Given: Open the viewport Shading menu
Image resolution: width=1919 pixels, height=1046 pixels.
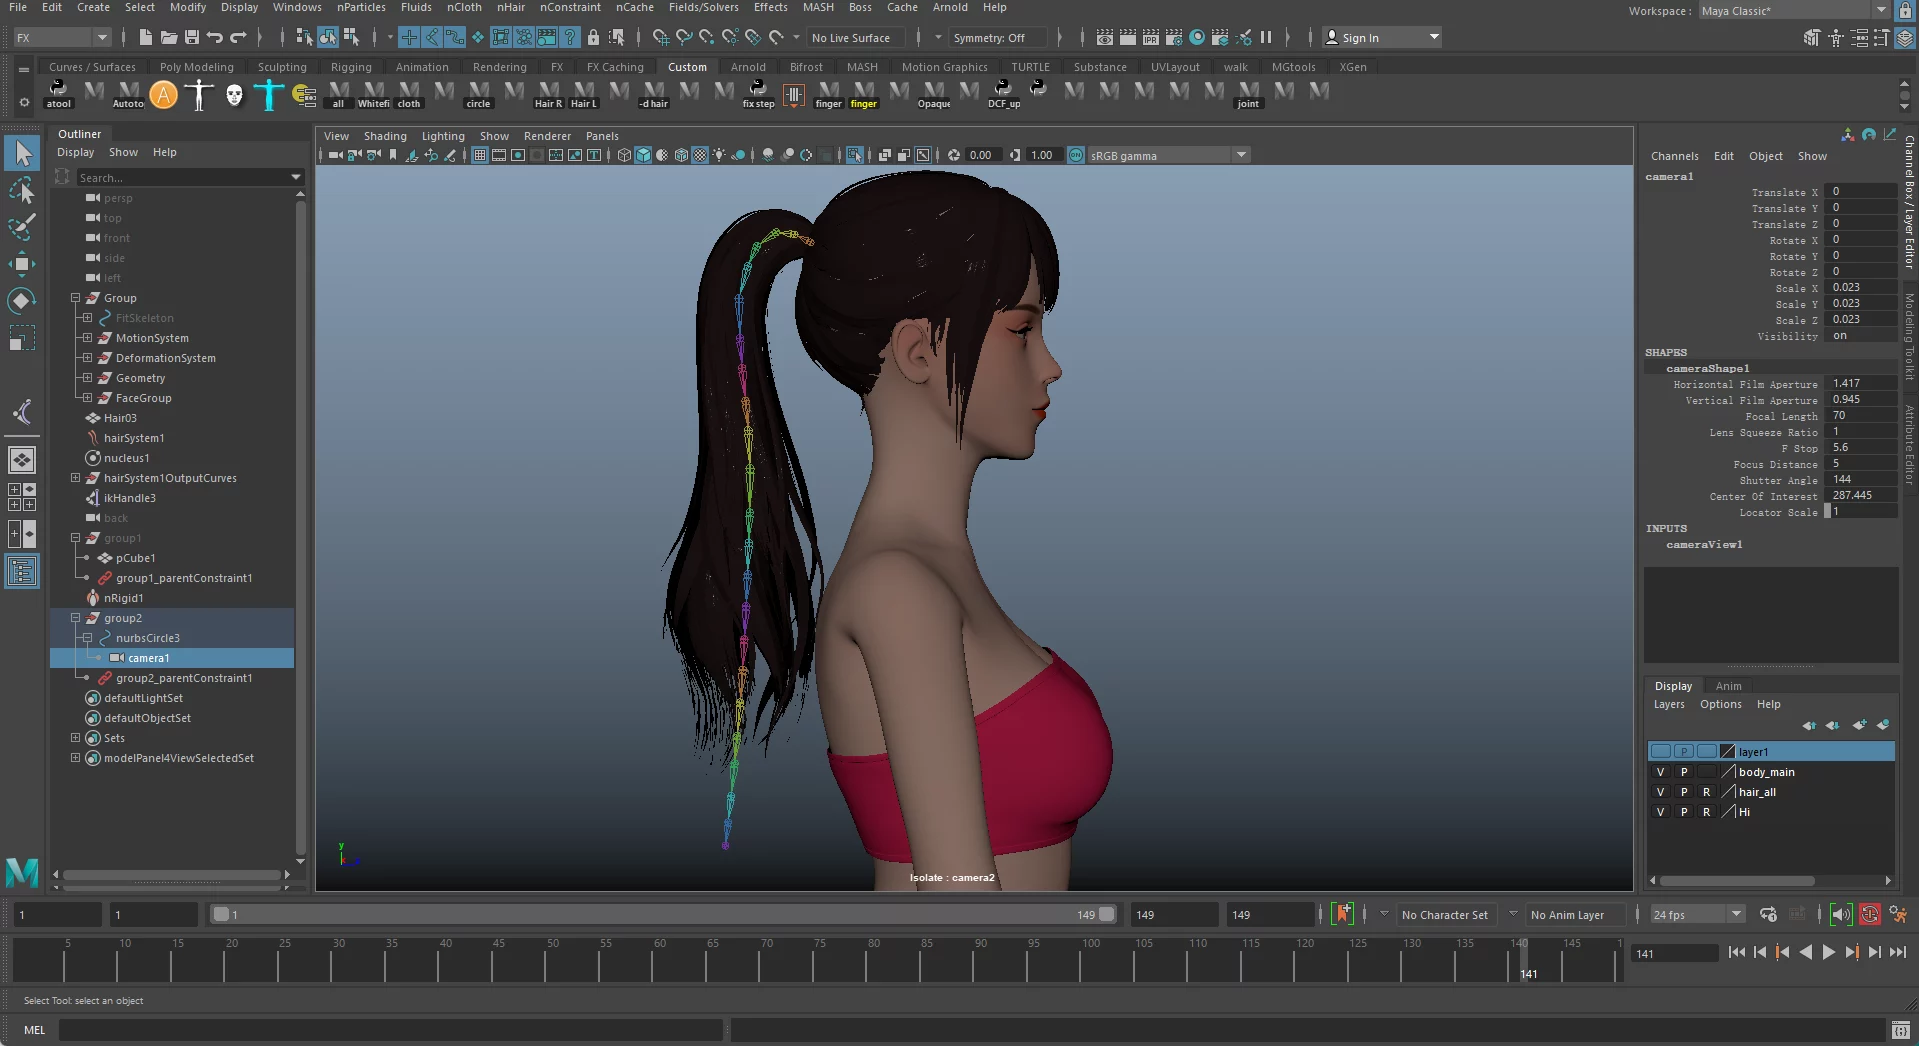Looking at the screenshot, I should coord(385,136).
